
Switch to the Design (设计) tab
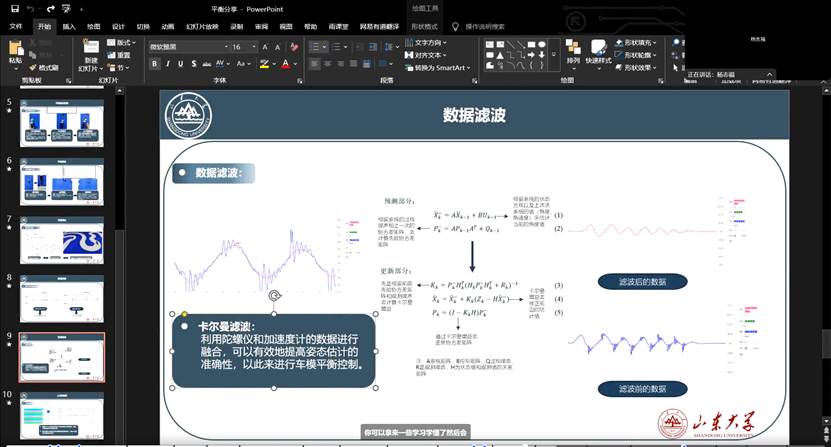pyautogui.click(x=118, y=27)
